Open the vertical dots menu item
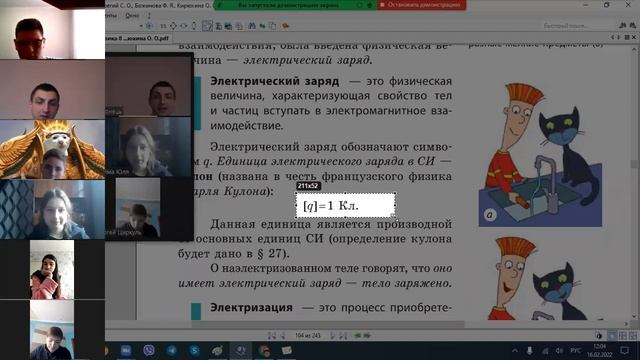Image resolution: width=640 pixels, height=360 pixels. pos(149,16)
